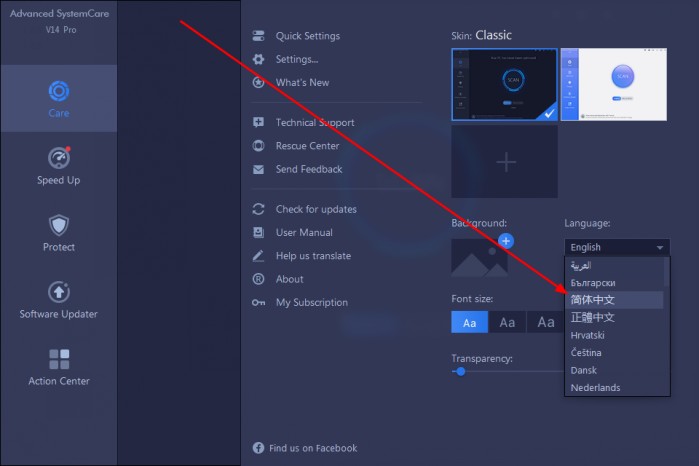Image resolution: width=699 pixels, height=466 pixels.
Task: Open the Protect shield icon
Action: [x=59, y=225]
